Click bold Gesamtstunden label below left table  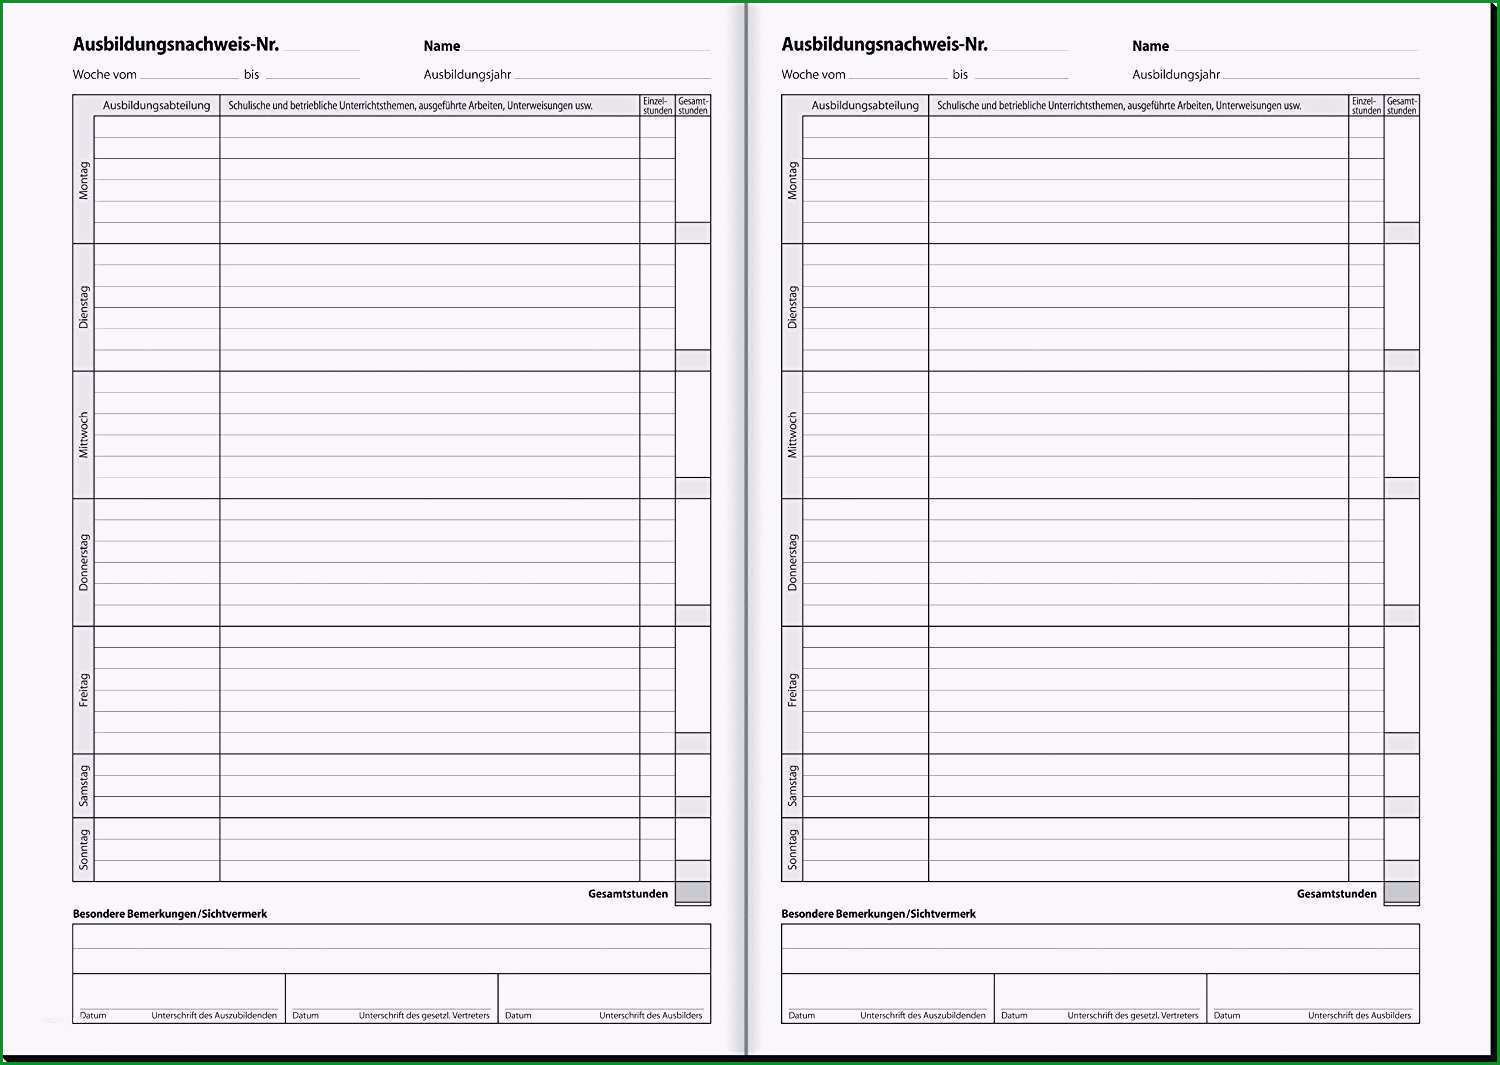tap(628, 894)
